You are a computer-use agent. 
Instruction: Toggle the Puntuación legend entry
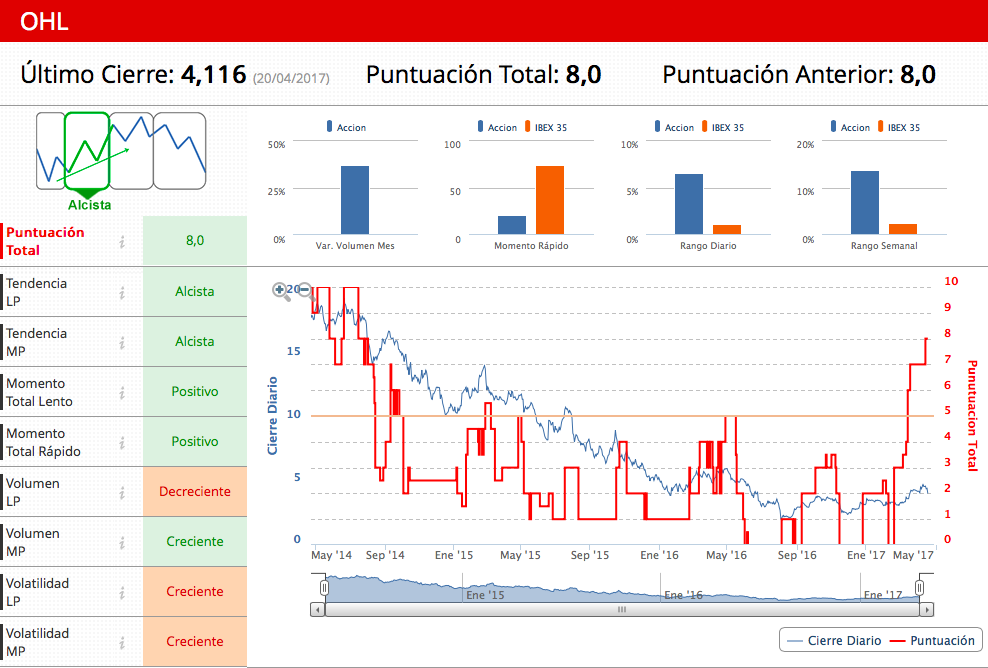[x=932, y=641]
